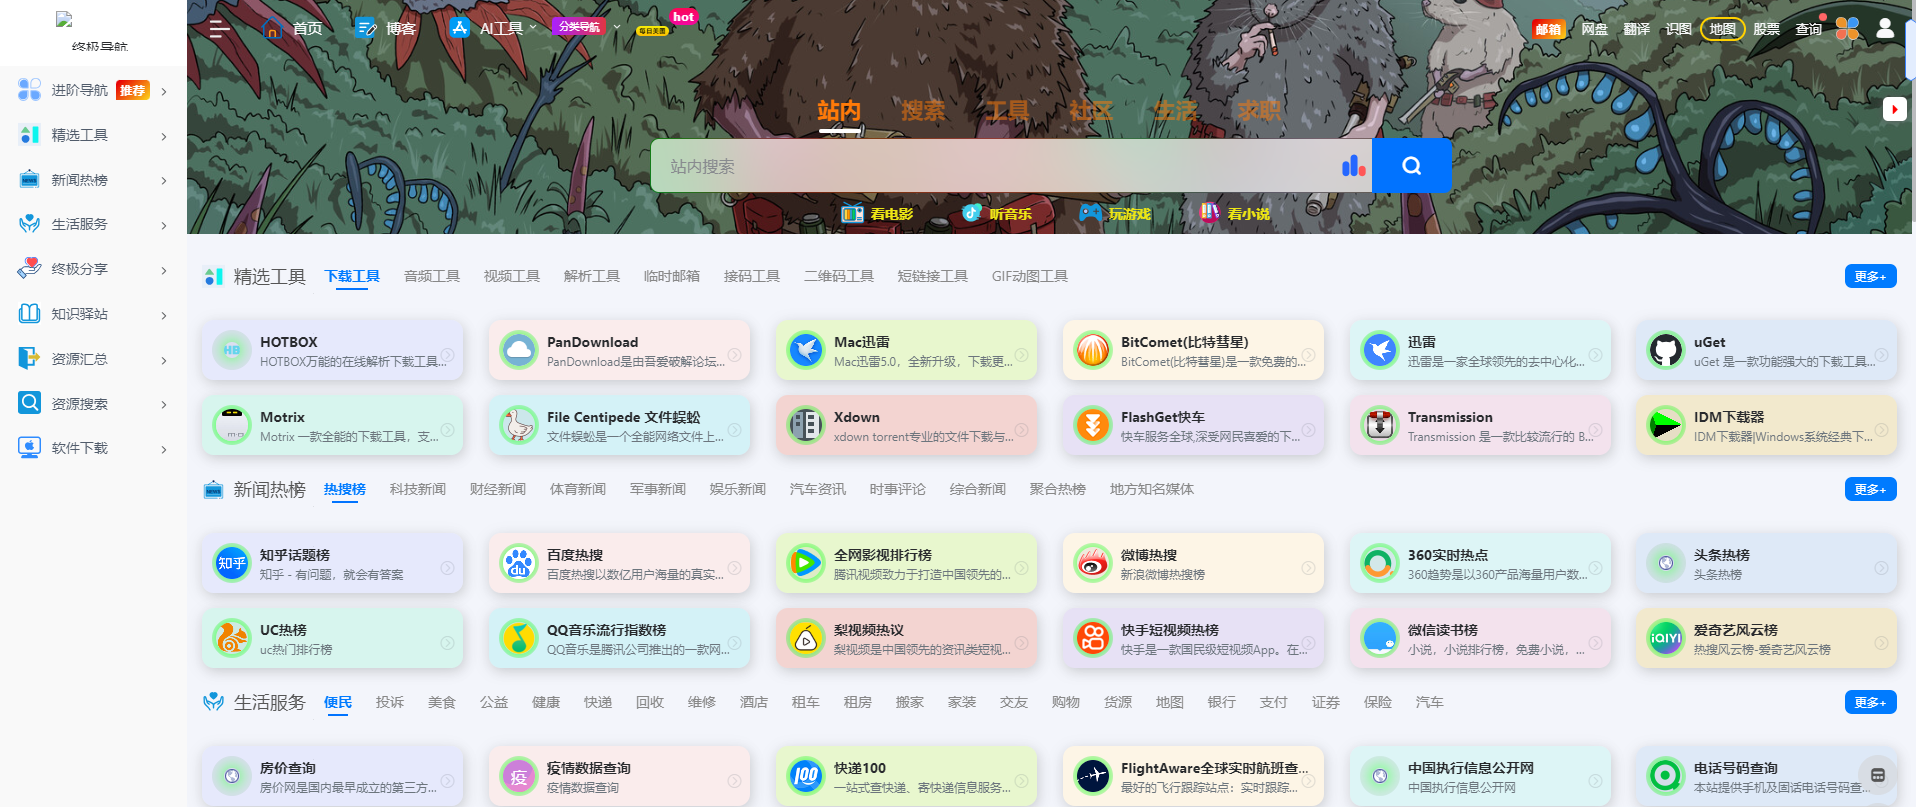Expand 软件下载 sidebar item
Image resolution: width=1916 pixels, height=807 pixels.
pyautogui.click(x=93, y=448)
